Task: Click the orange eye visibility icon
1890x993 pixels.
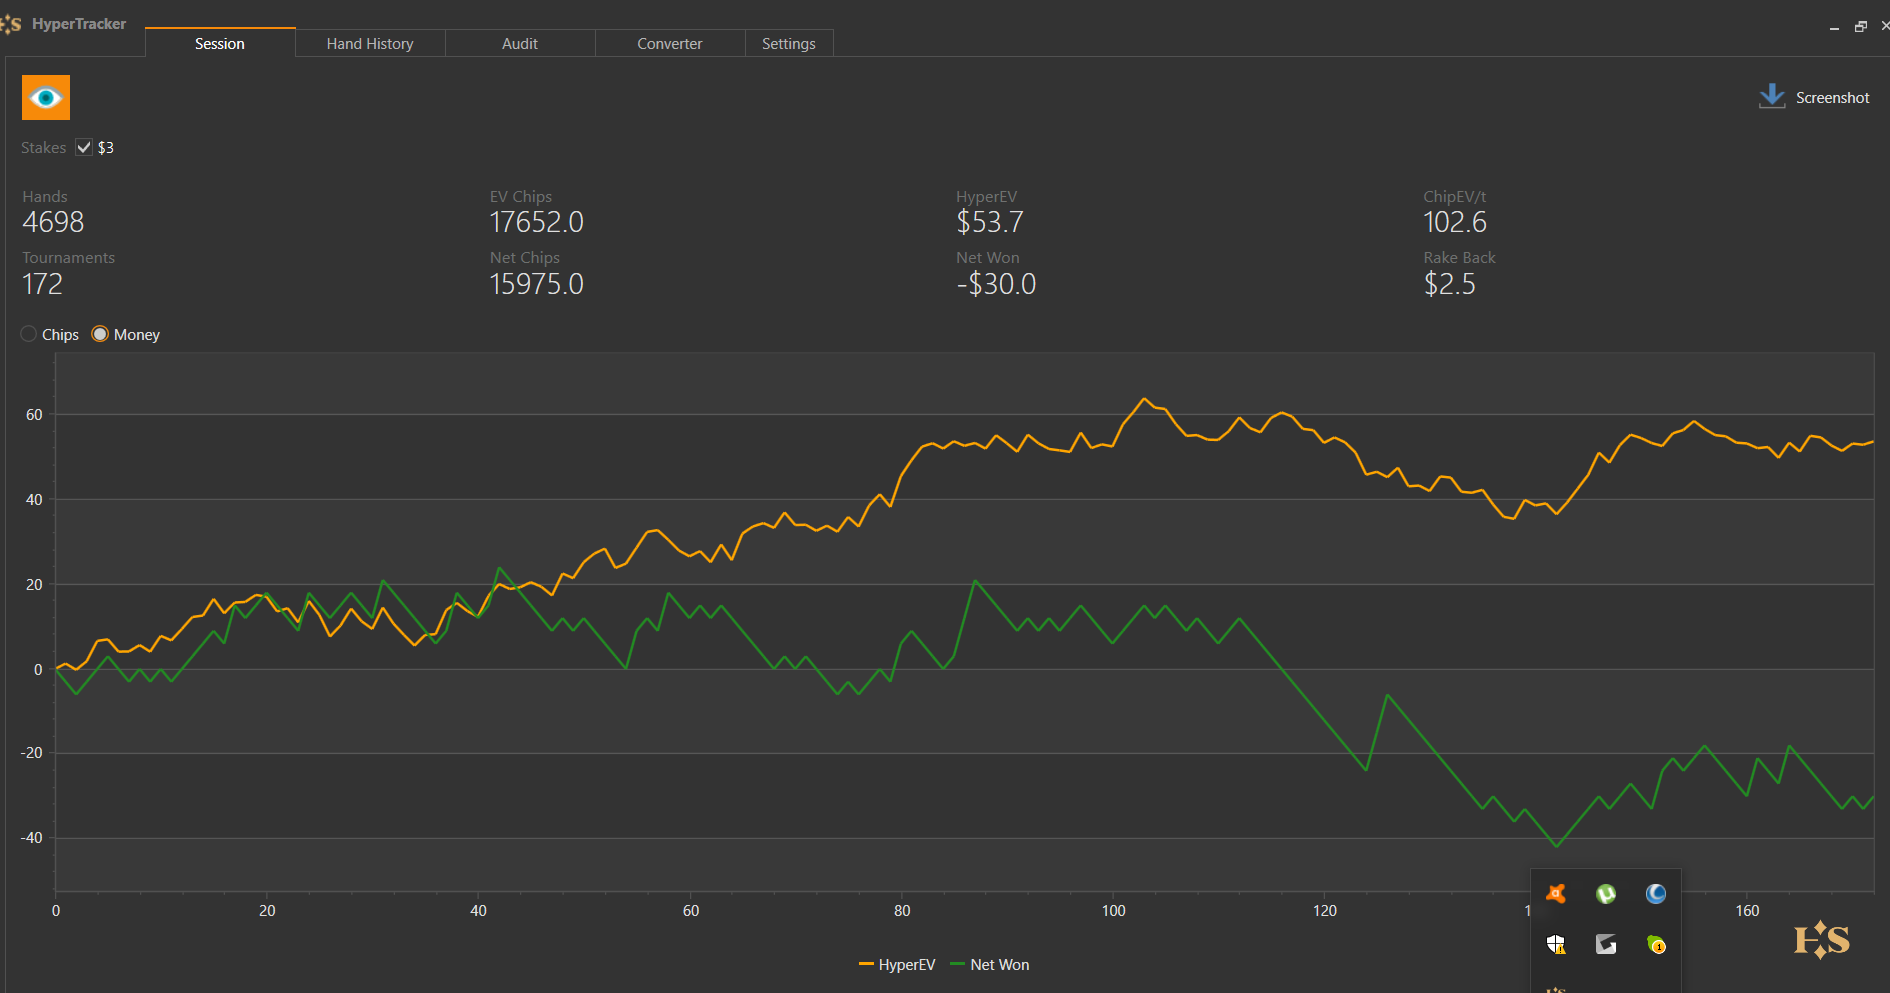Action: (x=46, y=97)
